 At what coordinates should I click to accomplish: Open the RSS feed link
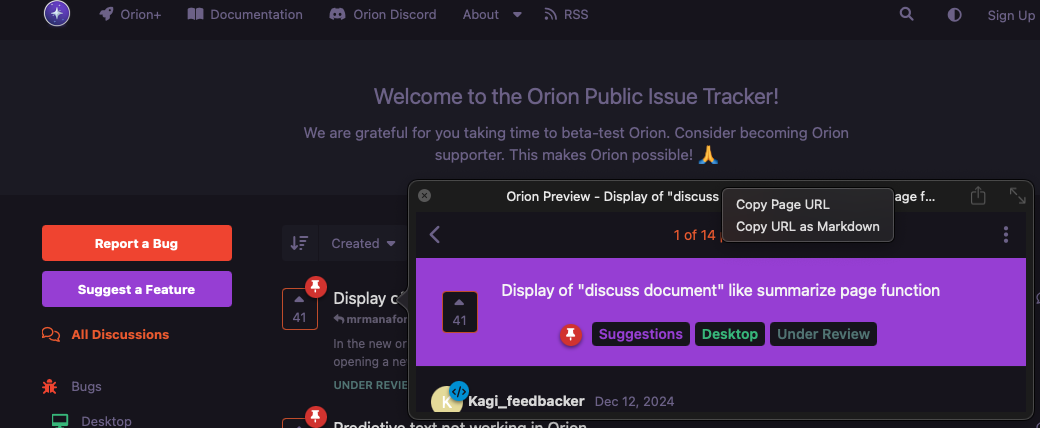[x=566, y=15]
